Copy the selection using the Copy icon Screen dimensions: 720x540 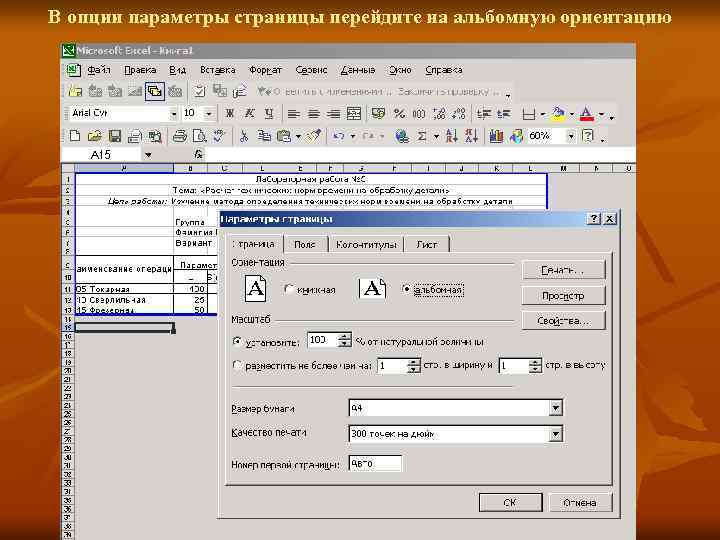(264, 136)
